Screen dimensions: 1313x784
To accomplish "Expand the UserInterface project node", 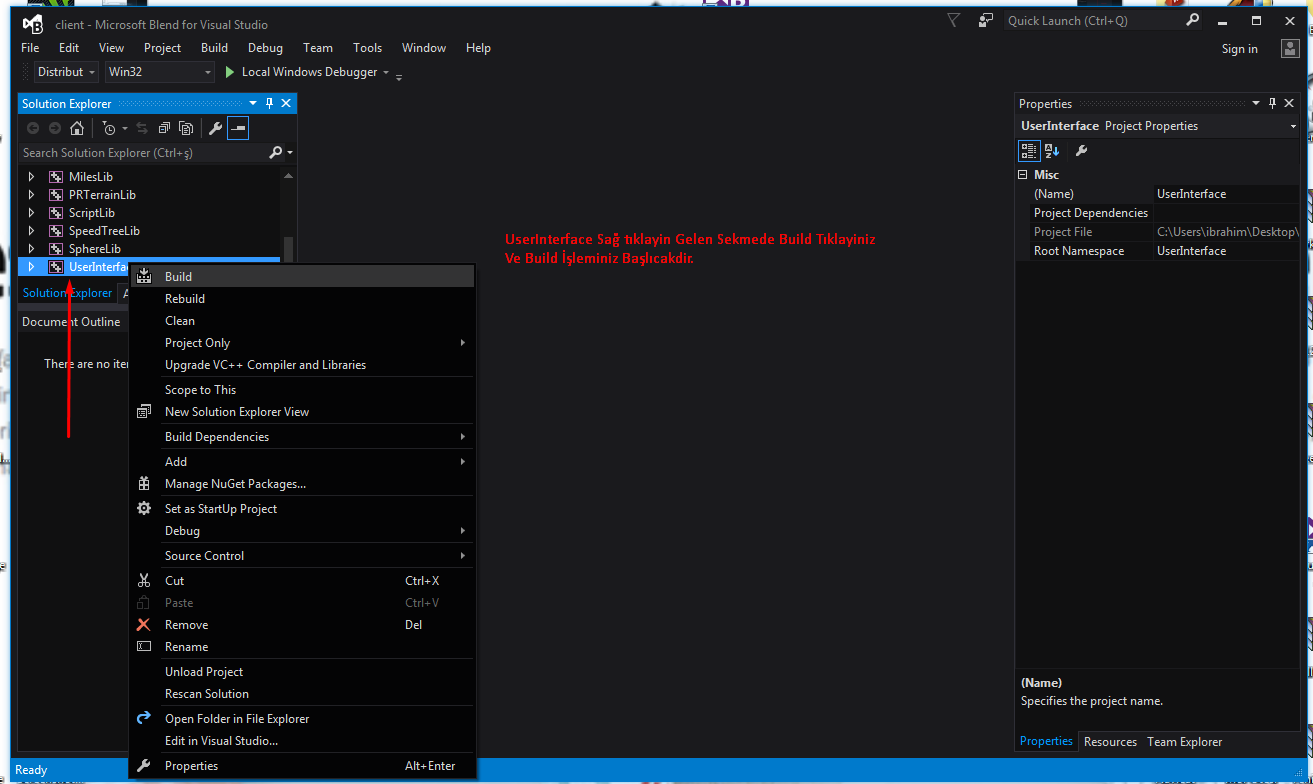I will tap(31, 267).
